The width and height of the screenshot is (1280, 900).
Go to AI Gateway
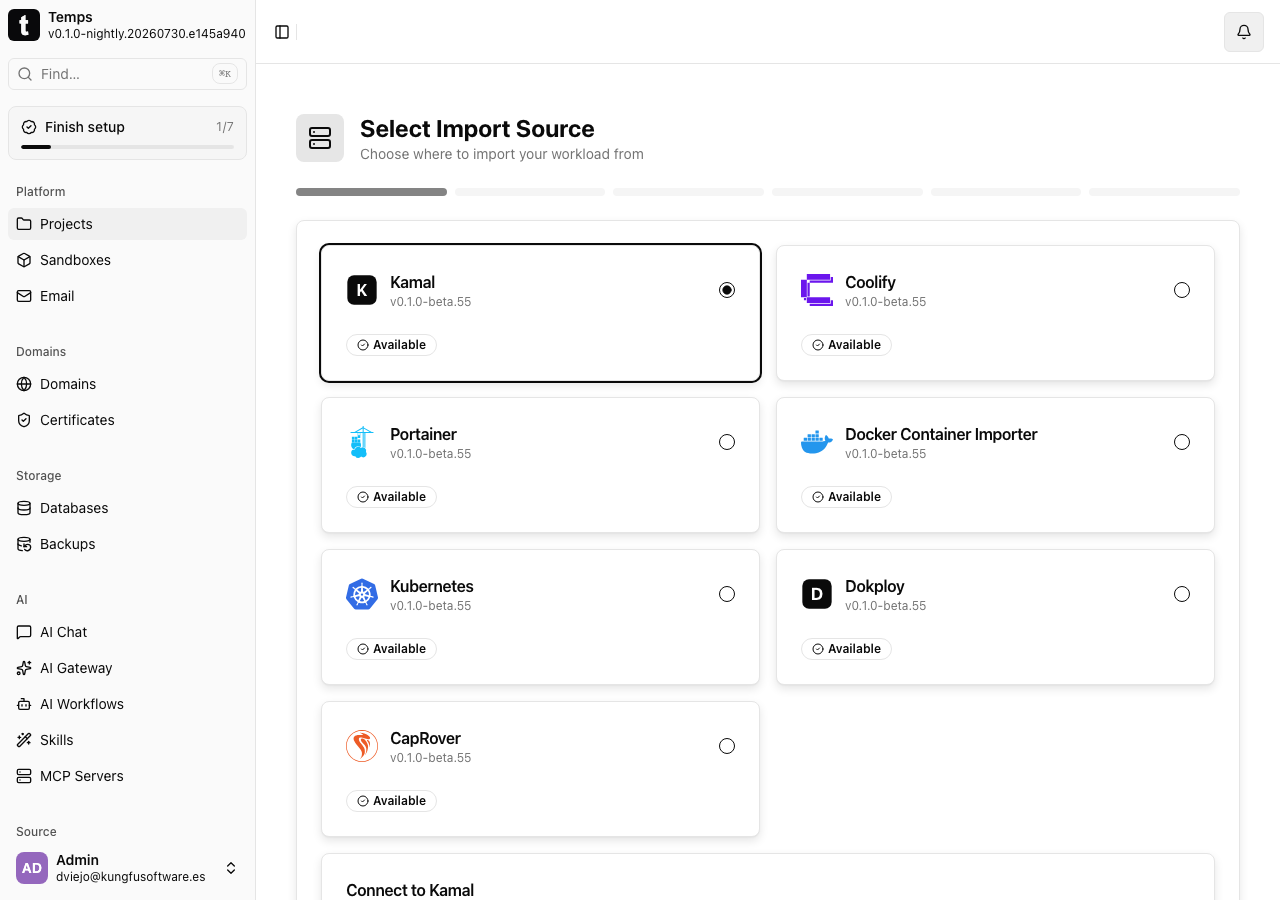[127, 668]
